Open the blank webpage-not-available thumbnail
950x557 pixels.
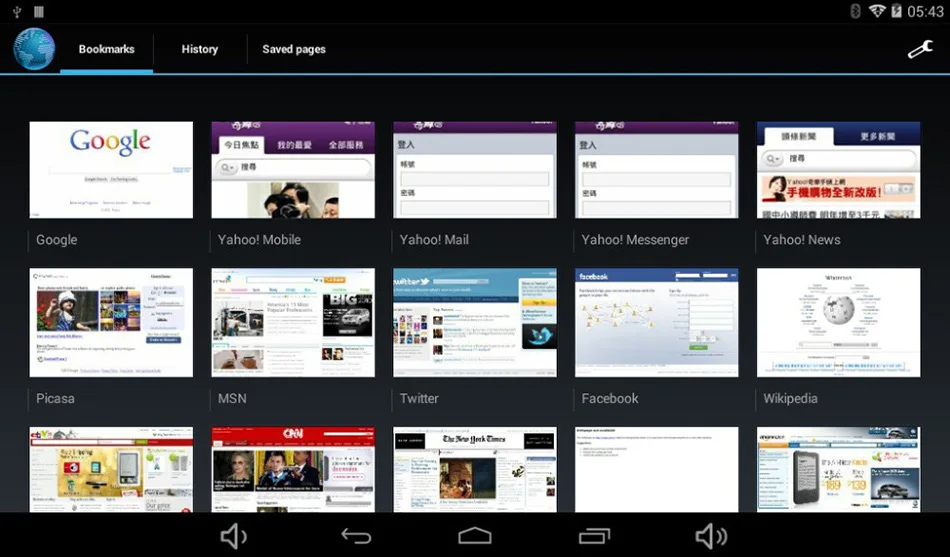pyautogui.click(x=657, y=469)
